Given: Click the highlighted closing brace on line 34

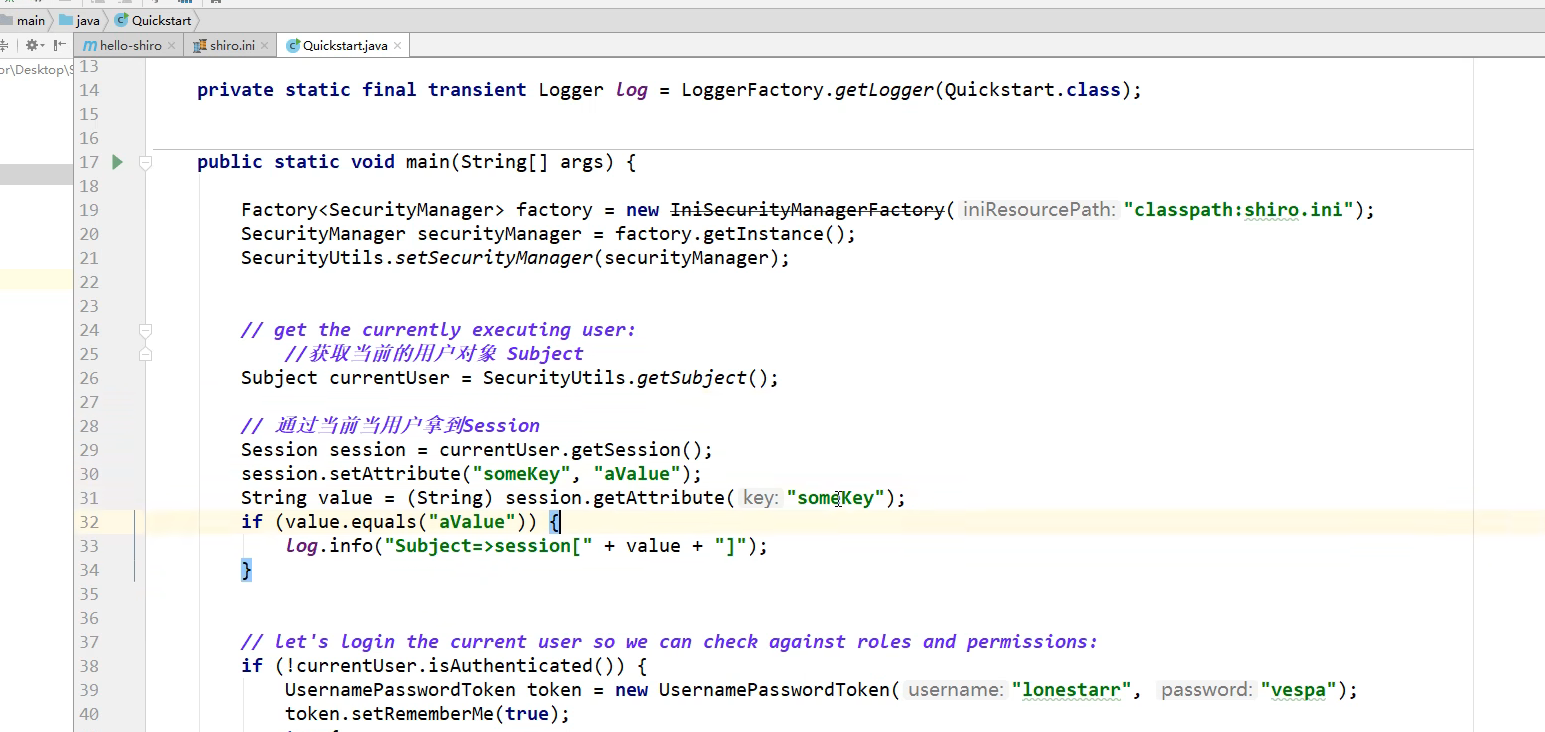Looking at the screenshot, I should coord(246,570).
